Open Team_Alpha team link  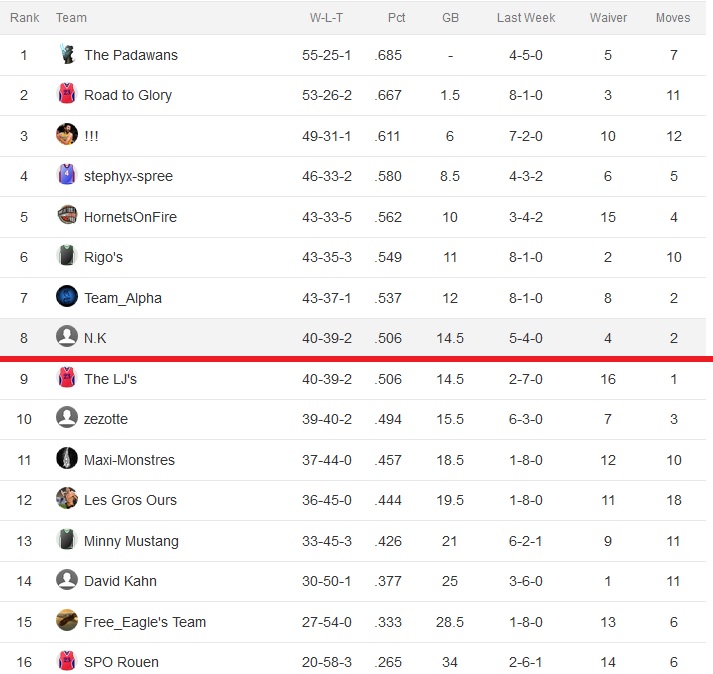(123, 298)
